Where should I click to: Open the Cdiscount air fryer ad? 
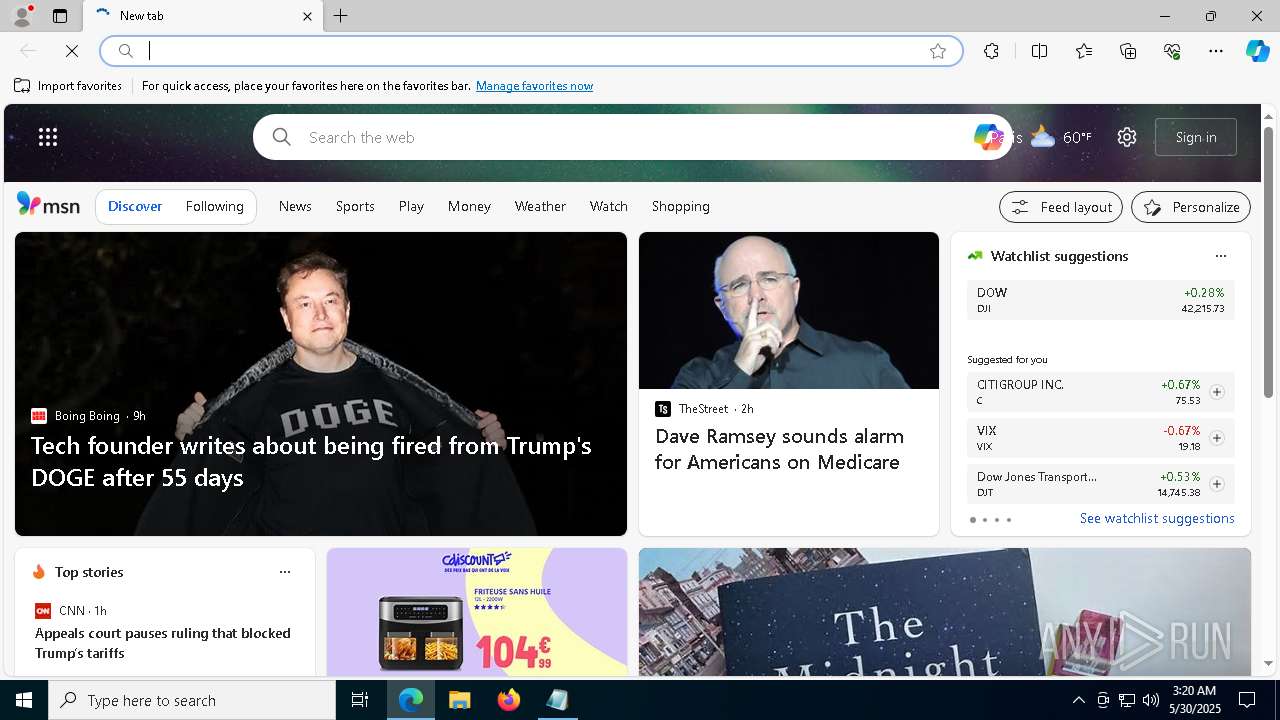(477, 612)
